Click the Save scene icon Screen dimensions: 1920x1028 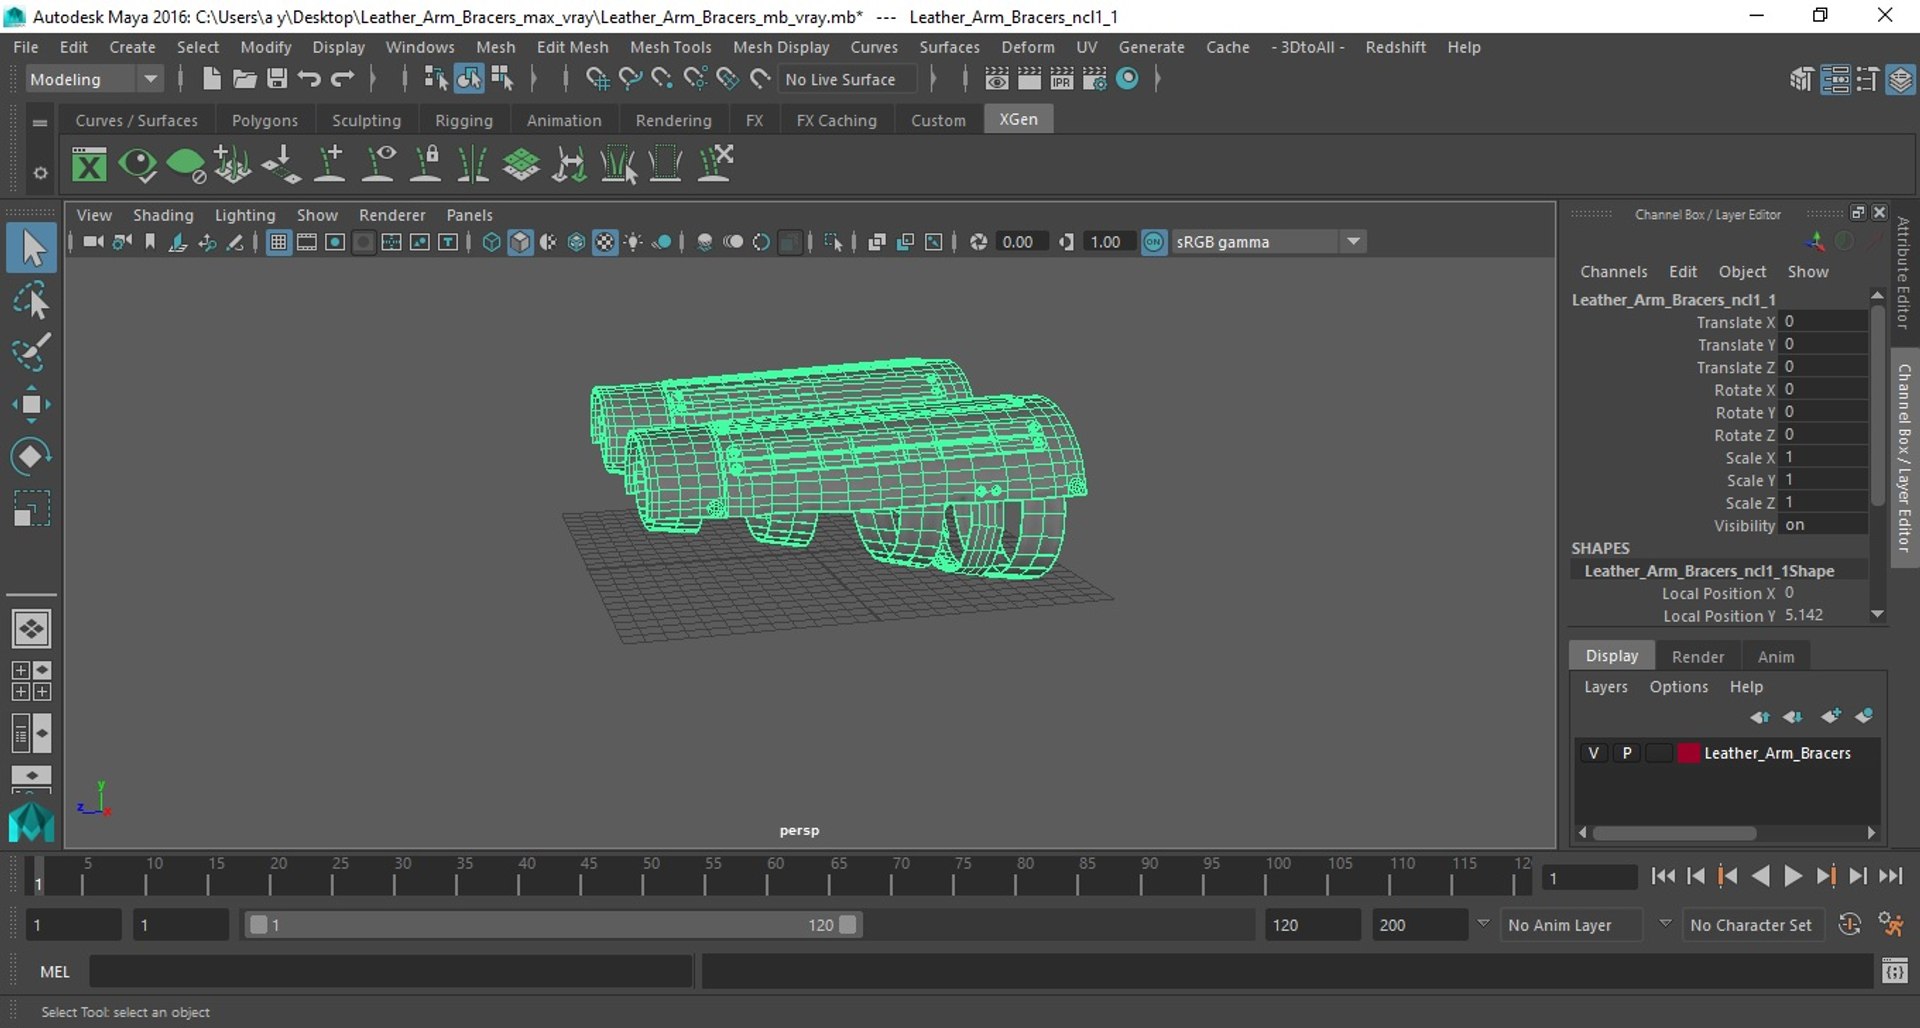click(x=277, y=79)
